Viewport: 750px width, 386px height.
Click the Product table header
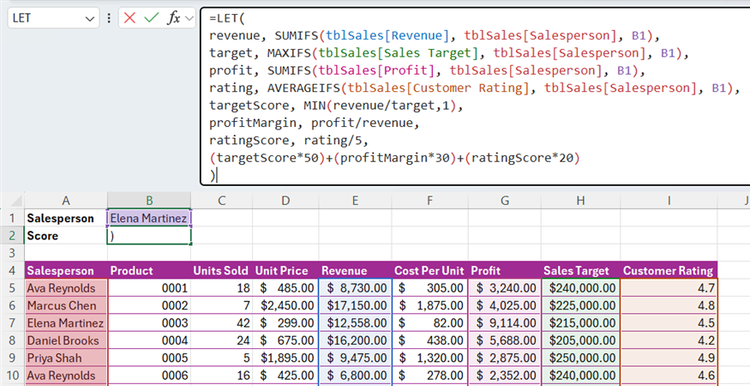pyautogui.click(x=149, y=271)
